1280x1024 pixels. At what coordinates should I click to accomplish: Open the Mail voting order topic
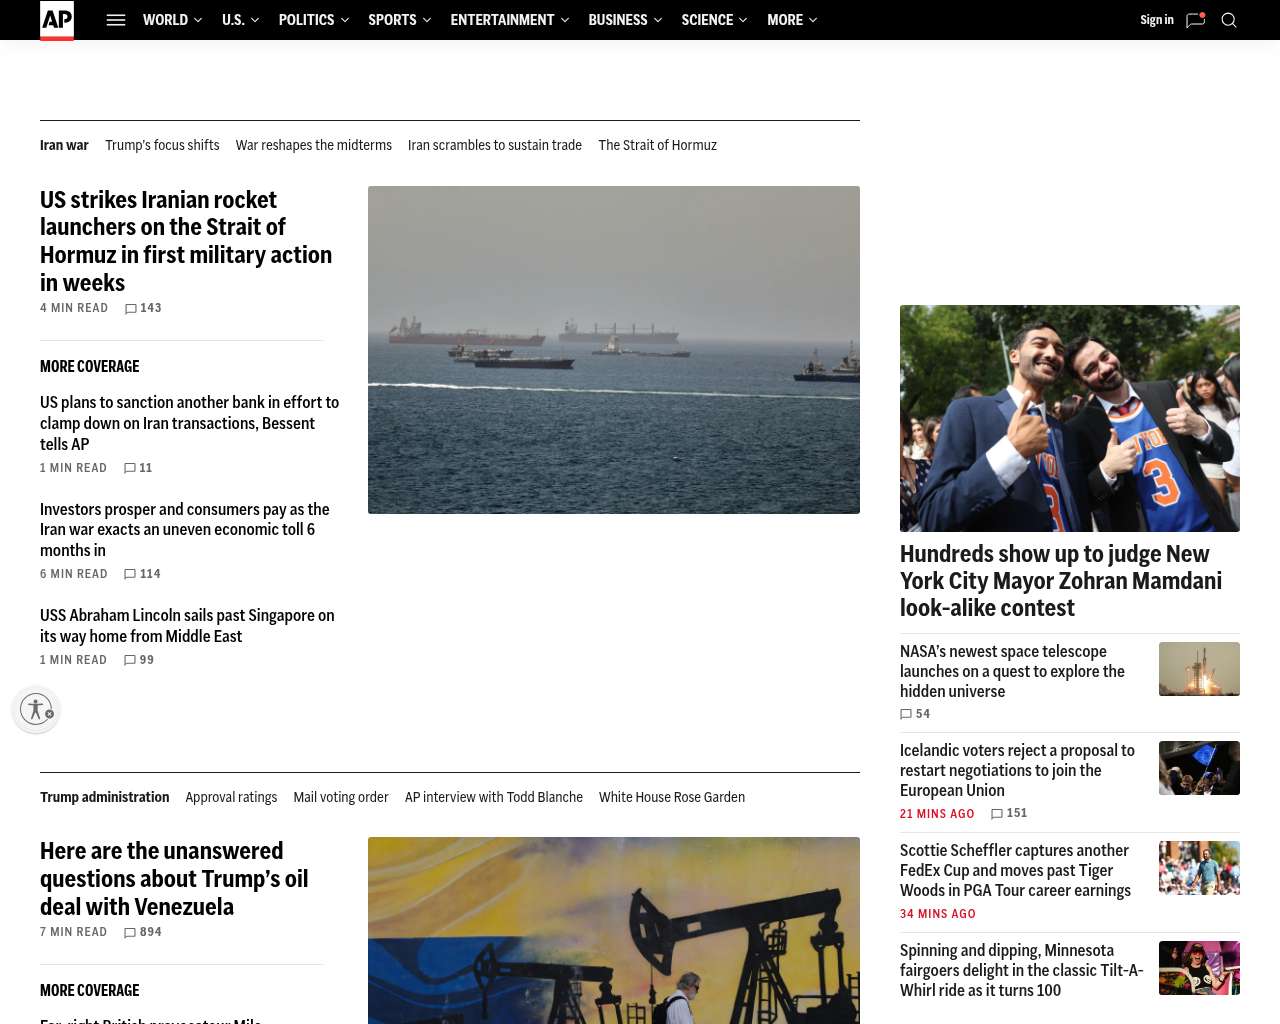341,797
